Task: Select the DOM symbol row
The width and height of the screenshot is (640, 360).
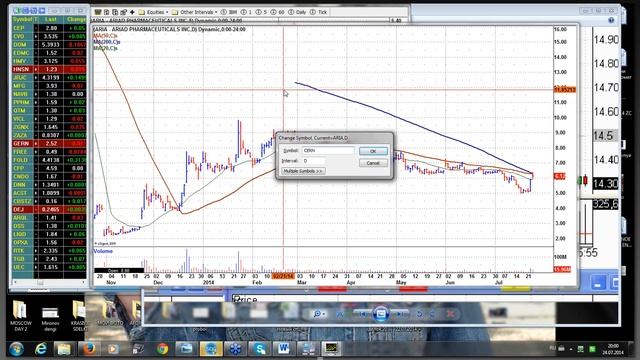Action: pyautogui.click(x=49, y=44)
